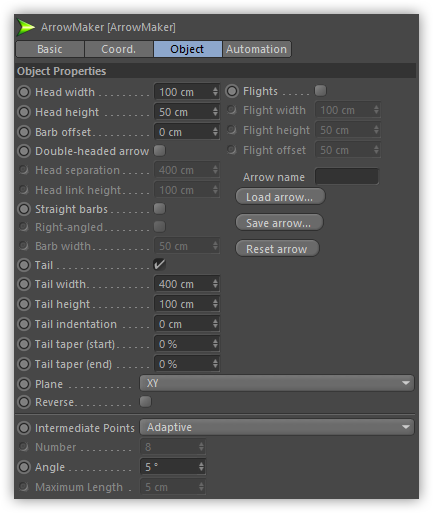433x513 pixels.
Task: Click Tail taper (start) keyframe circle
Action: pyautogui.click(x=24, y=344)
